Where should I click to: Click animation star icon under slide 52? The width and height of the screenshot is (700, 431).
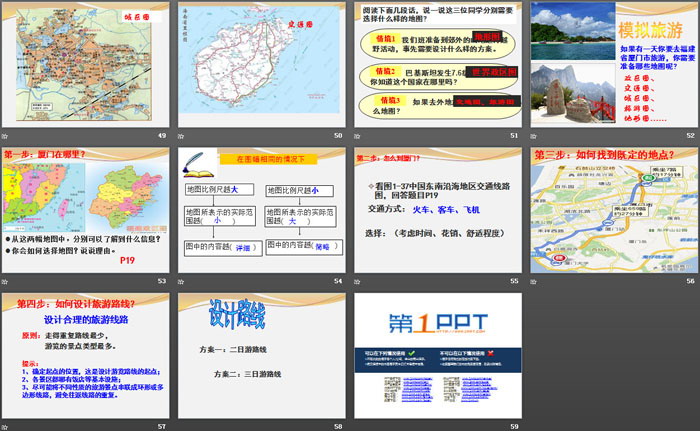tap(533, 136)
